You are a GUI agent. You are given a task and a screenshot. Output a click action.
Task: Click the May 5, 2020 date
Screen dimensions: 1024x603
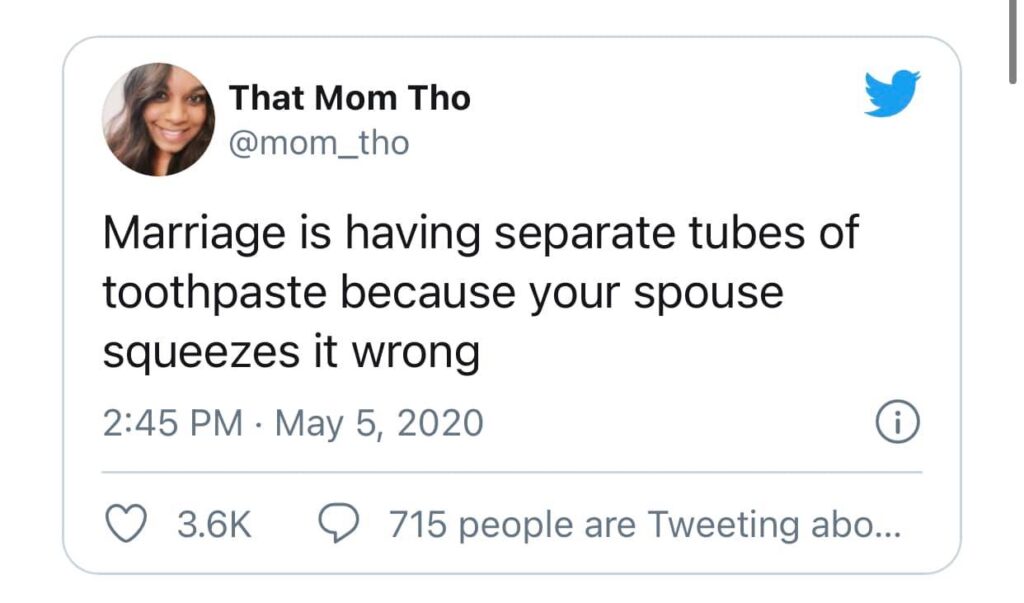(377, 423)
